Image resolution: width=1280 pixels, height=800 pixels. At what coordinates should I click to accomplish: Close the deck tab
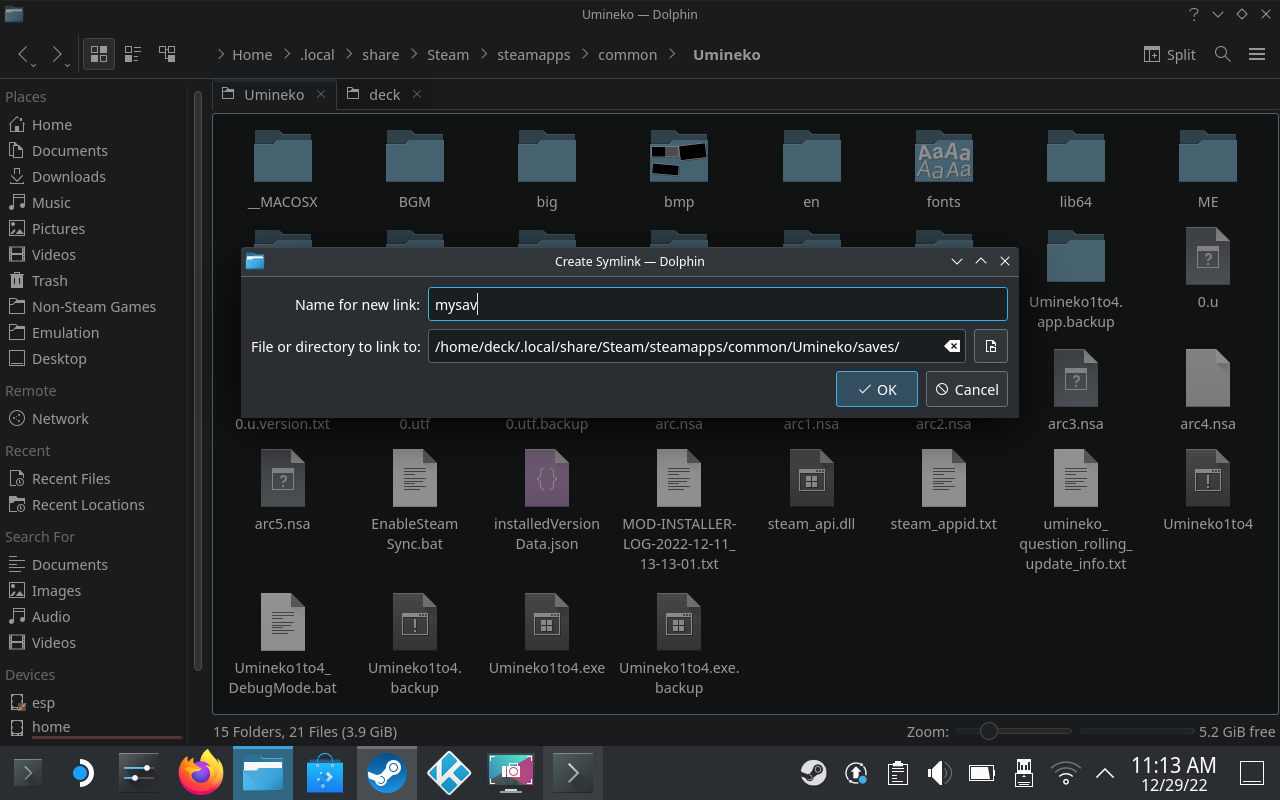click(x=417, y=94)
